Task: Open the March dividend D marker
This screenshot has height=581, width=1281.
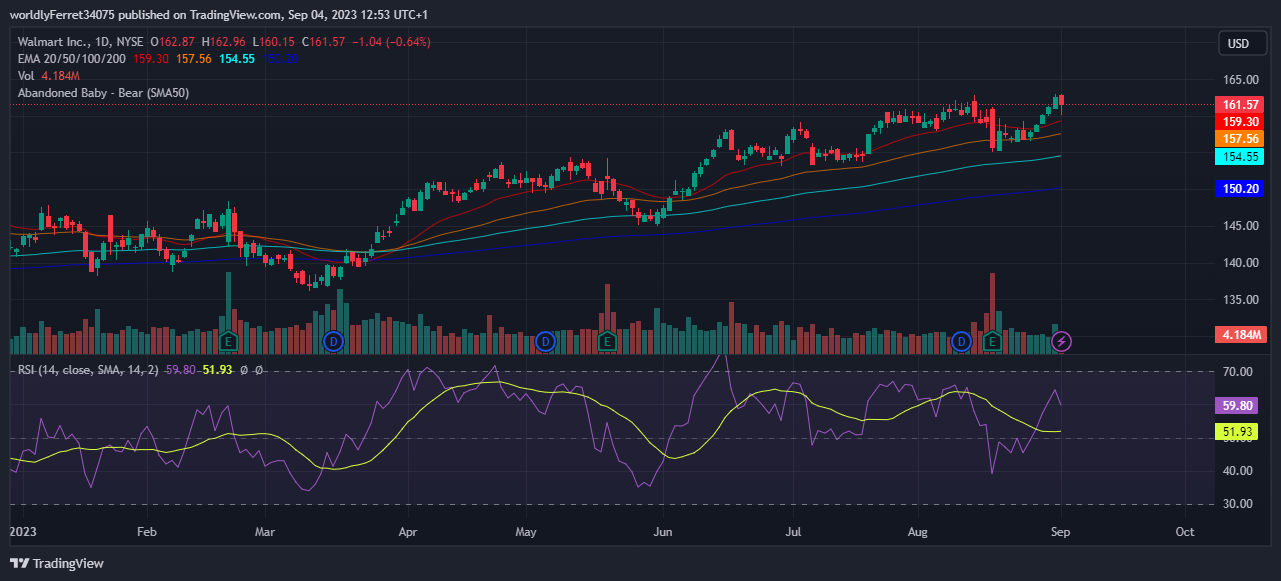Action: click(334, 341)
